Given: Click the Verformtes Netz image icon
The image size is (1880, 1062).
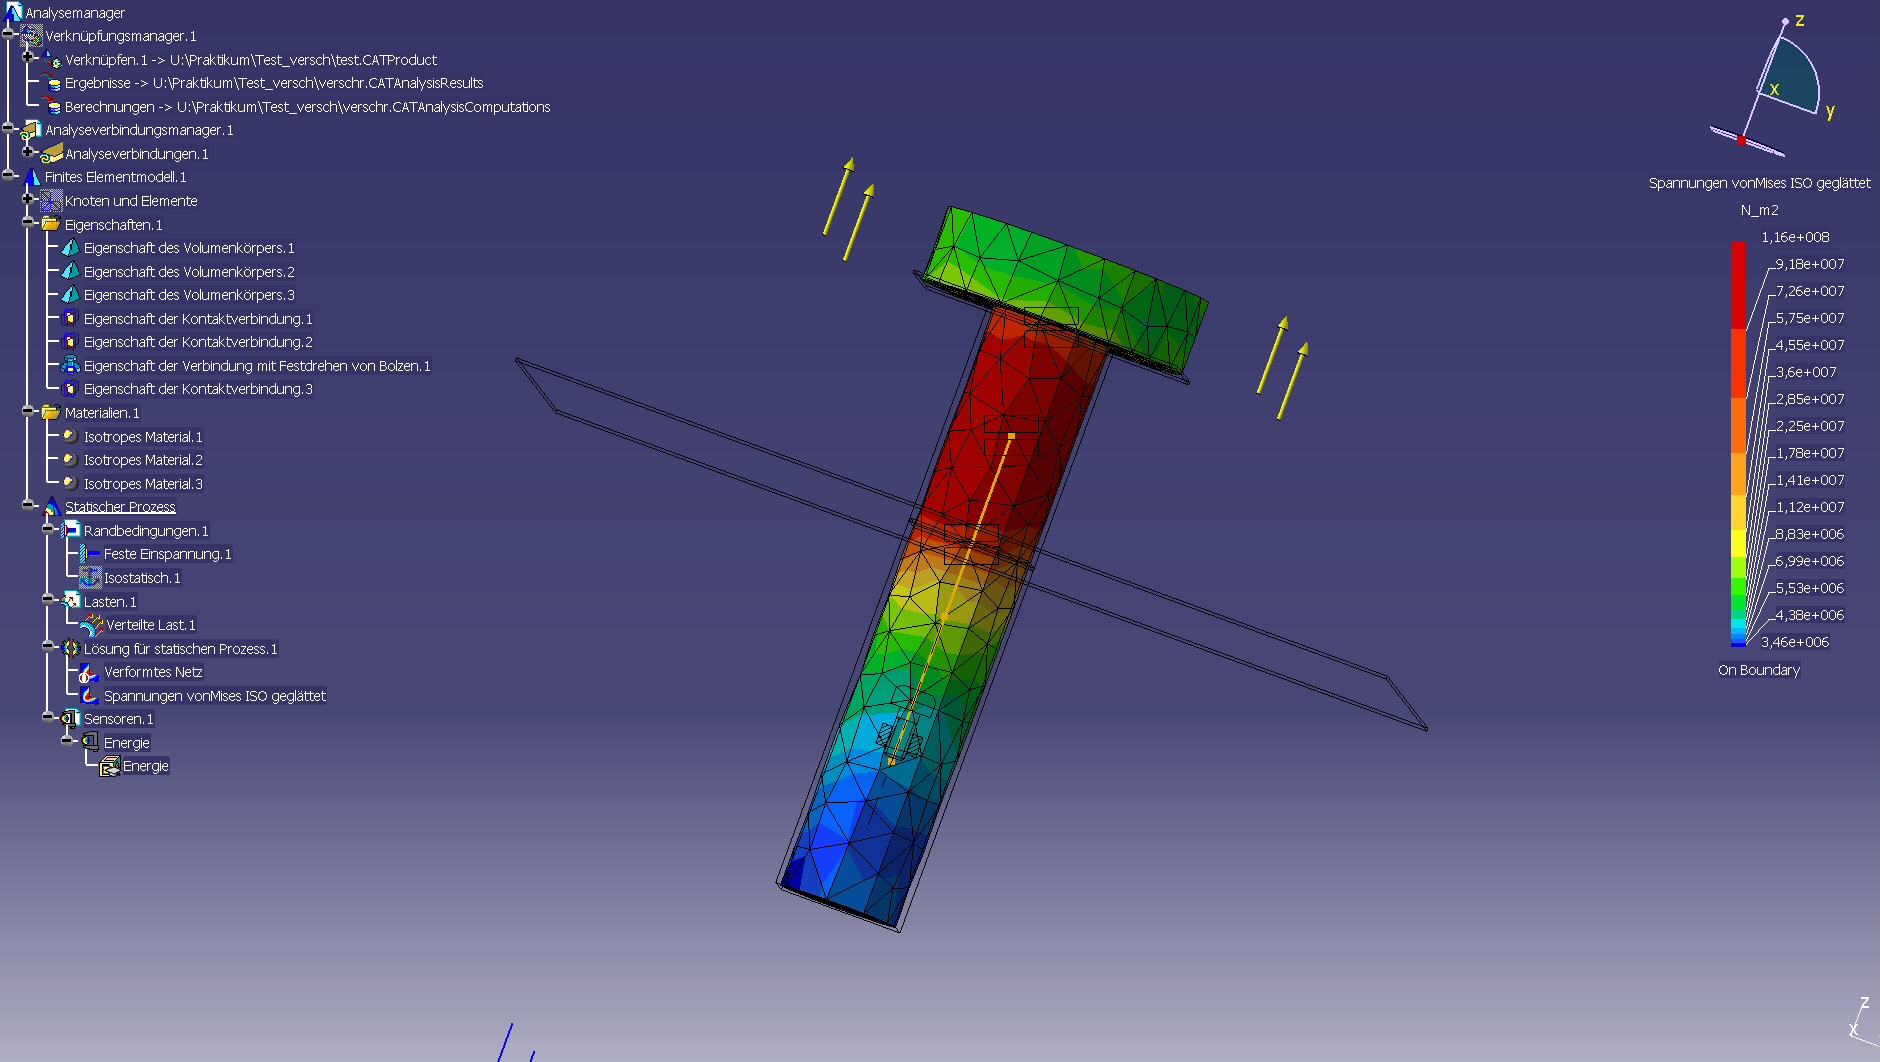Looking at the screenshot, I should [90, 672].
